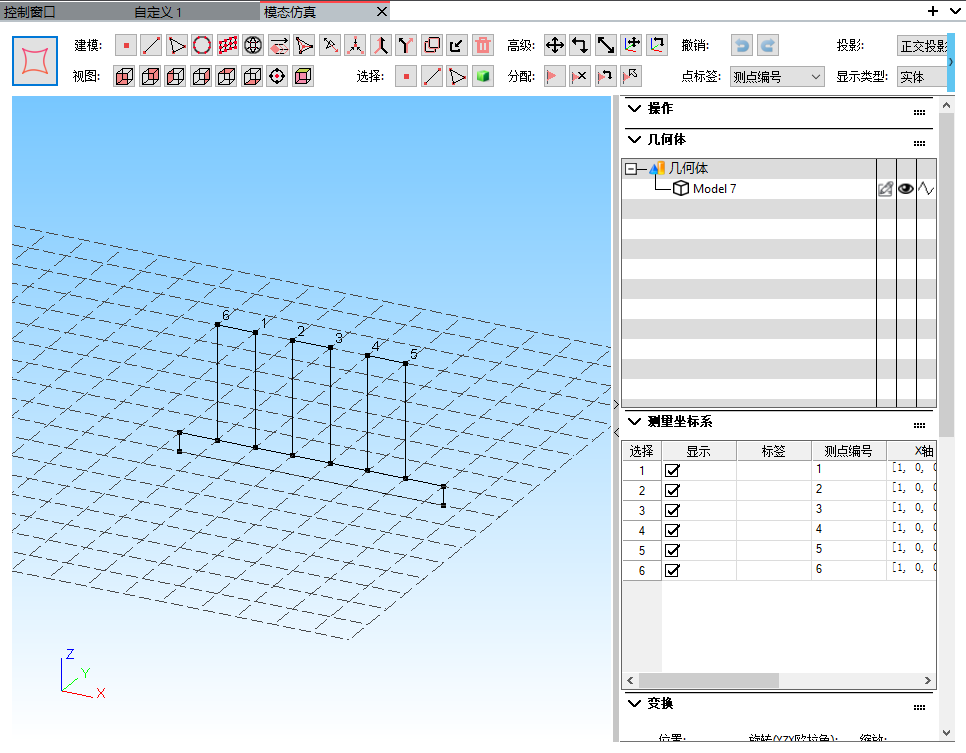
Task: Switch to the yellow-top shaded cube view
Action: tap(303, 76)
